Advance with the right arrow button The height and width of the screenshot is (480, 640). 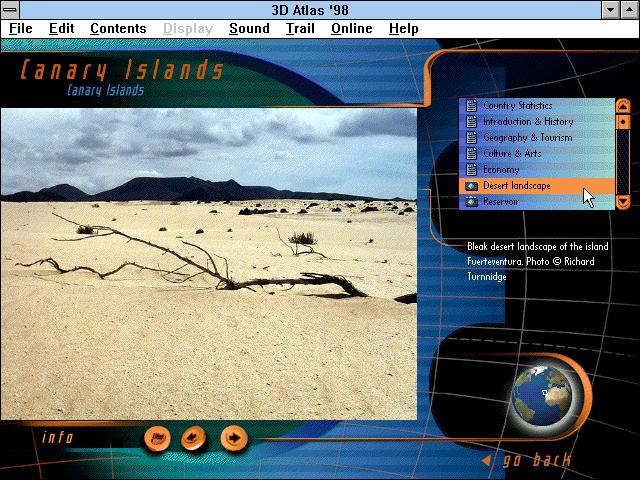click(x=234, y=438)
